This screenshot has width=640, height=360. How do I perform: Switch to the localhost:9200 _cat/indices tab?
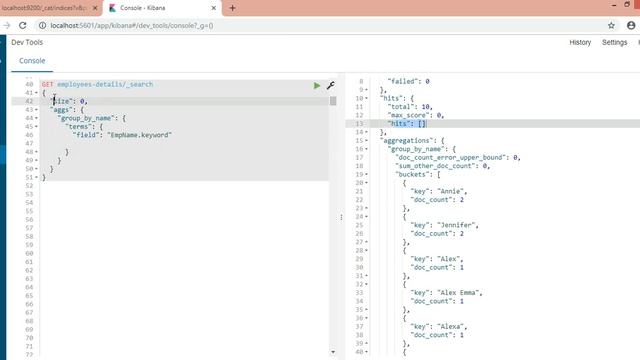[x=44, y=8]
